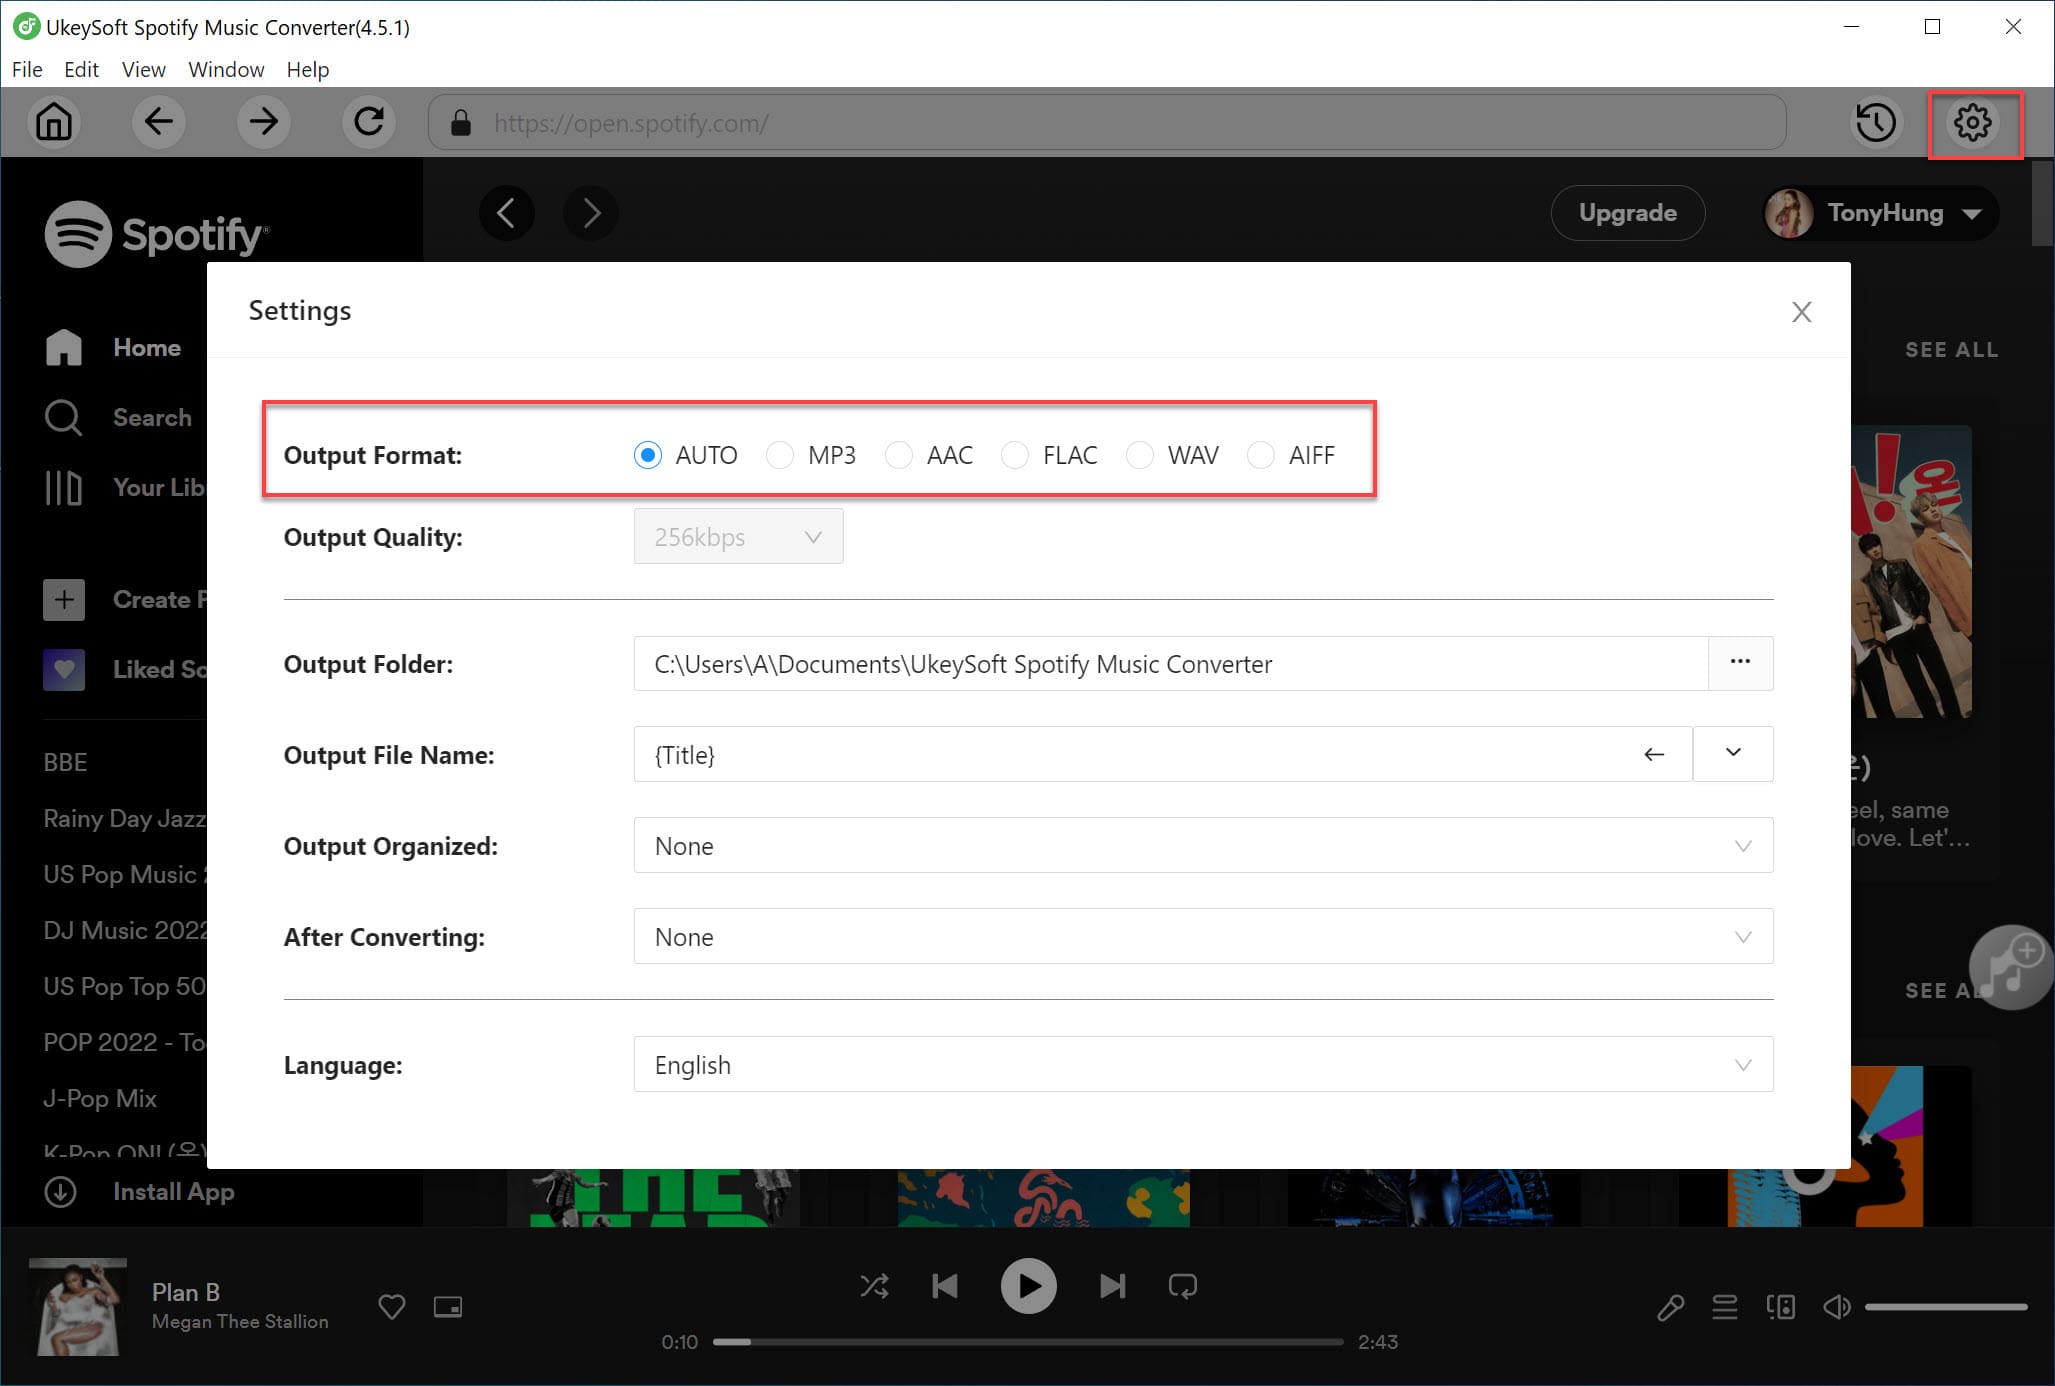
Task: Open the File menu
Action: 26,70
